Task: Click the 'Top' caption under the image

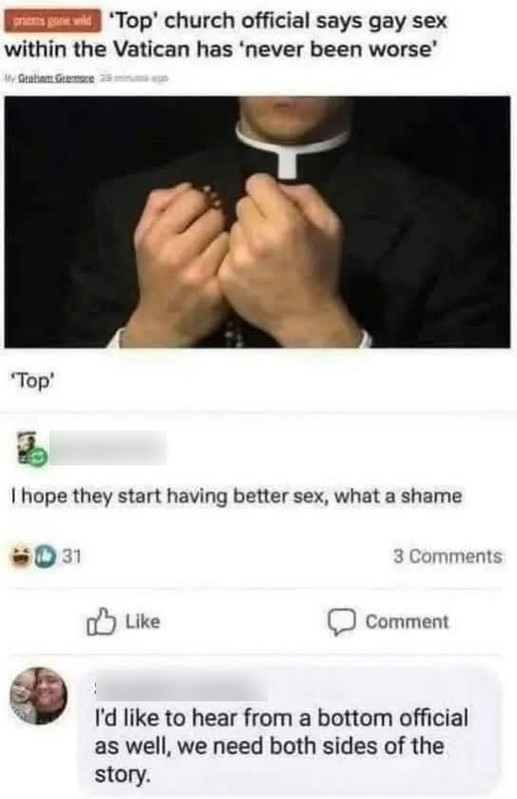Action: coord(33,381)
